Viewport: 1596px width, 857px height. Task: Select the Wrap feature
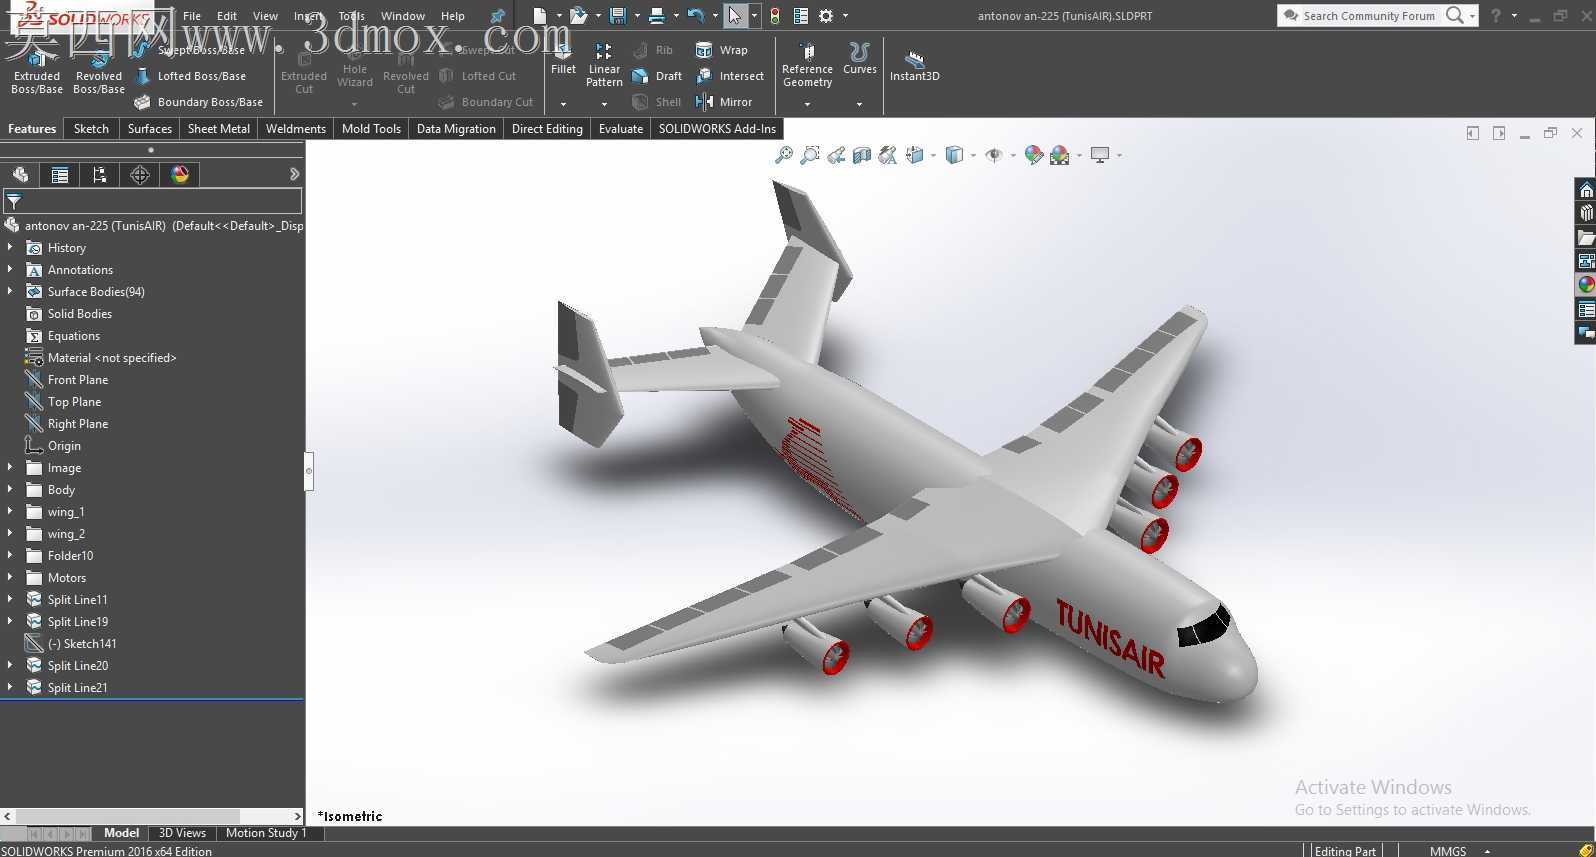[x=722, y=50]
